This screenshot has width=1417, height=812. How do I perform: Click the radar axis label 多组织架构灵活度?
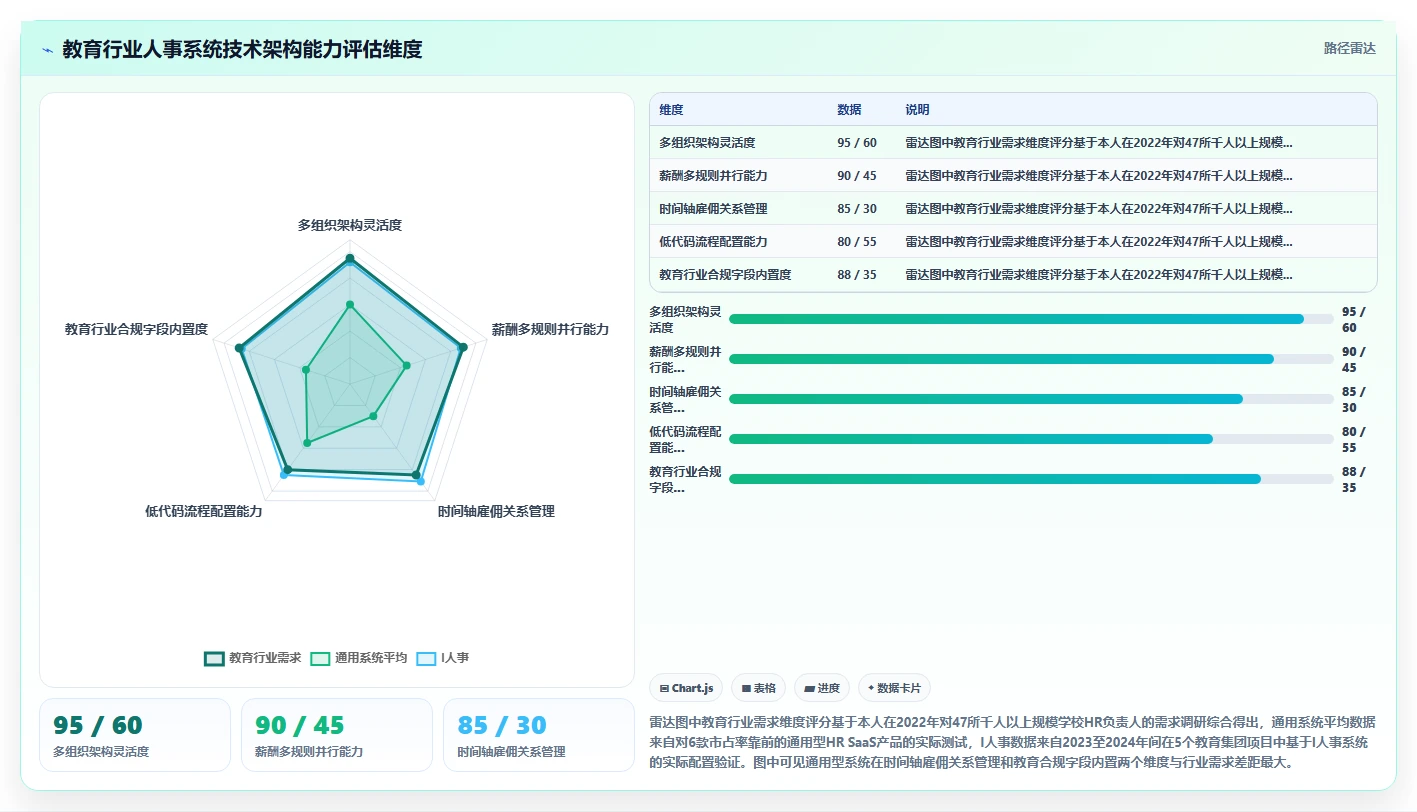[x=350, y=226]
